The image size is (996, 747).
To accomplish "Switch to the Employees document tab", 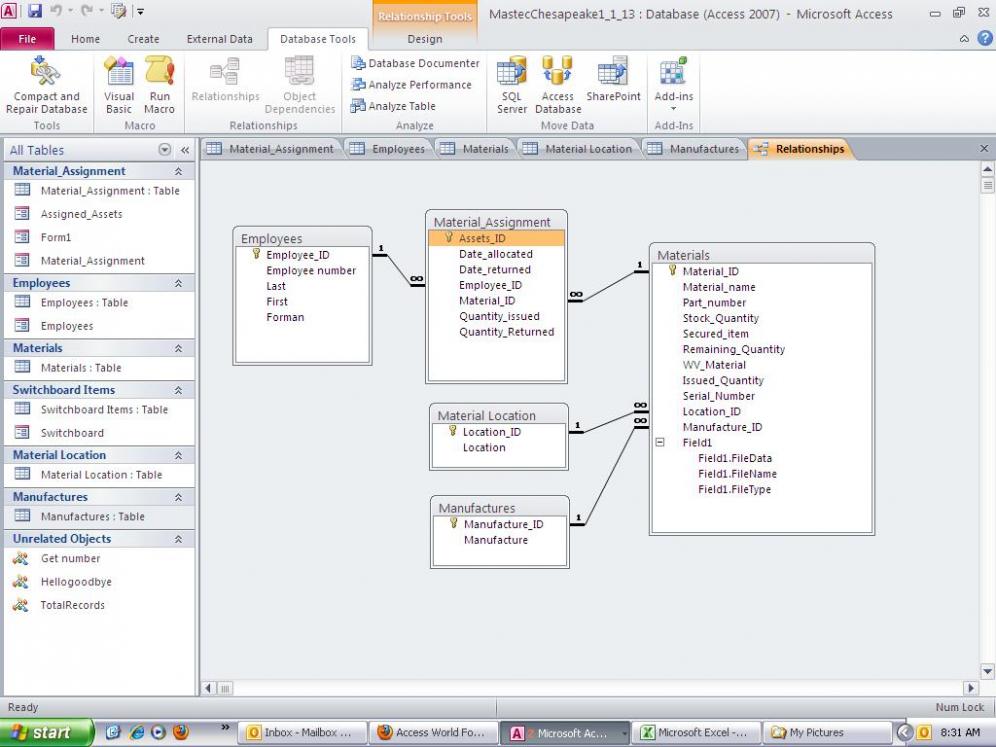I will click(x=389, y=149).
